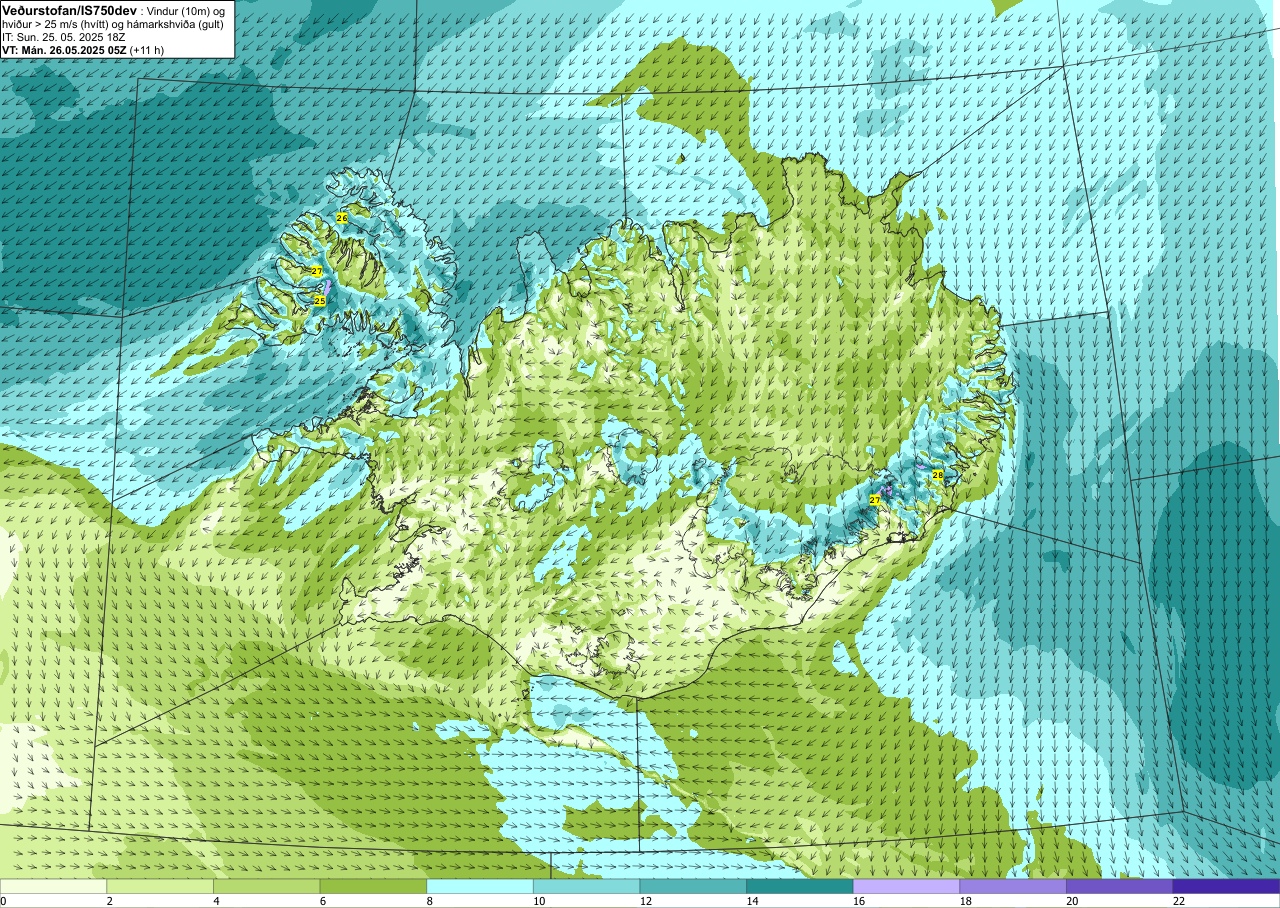Screen dimensions: 1280x908
Task: Click the light yellow-green 2–4 m/s legend swatch
Action: point(160,886)
